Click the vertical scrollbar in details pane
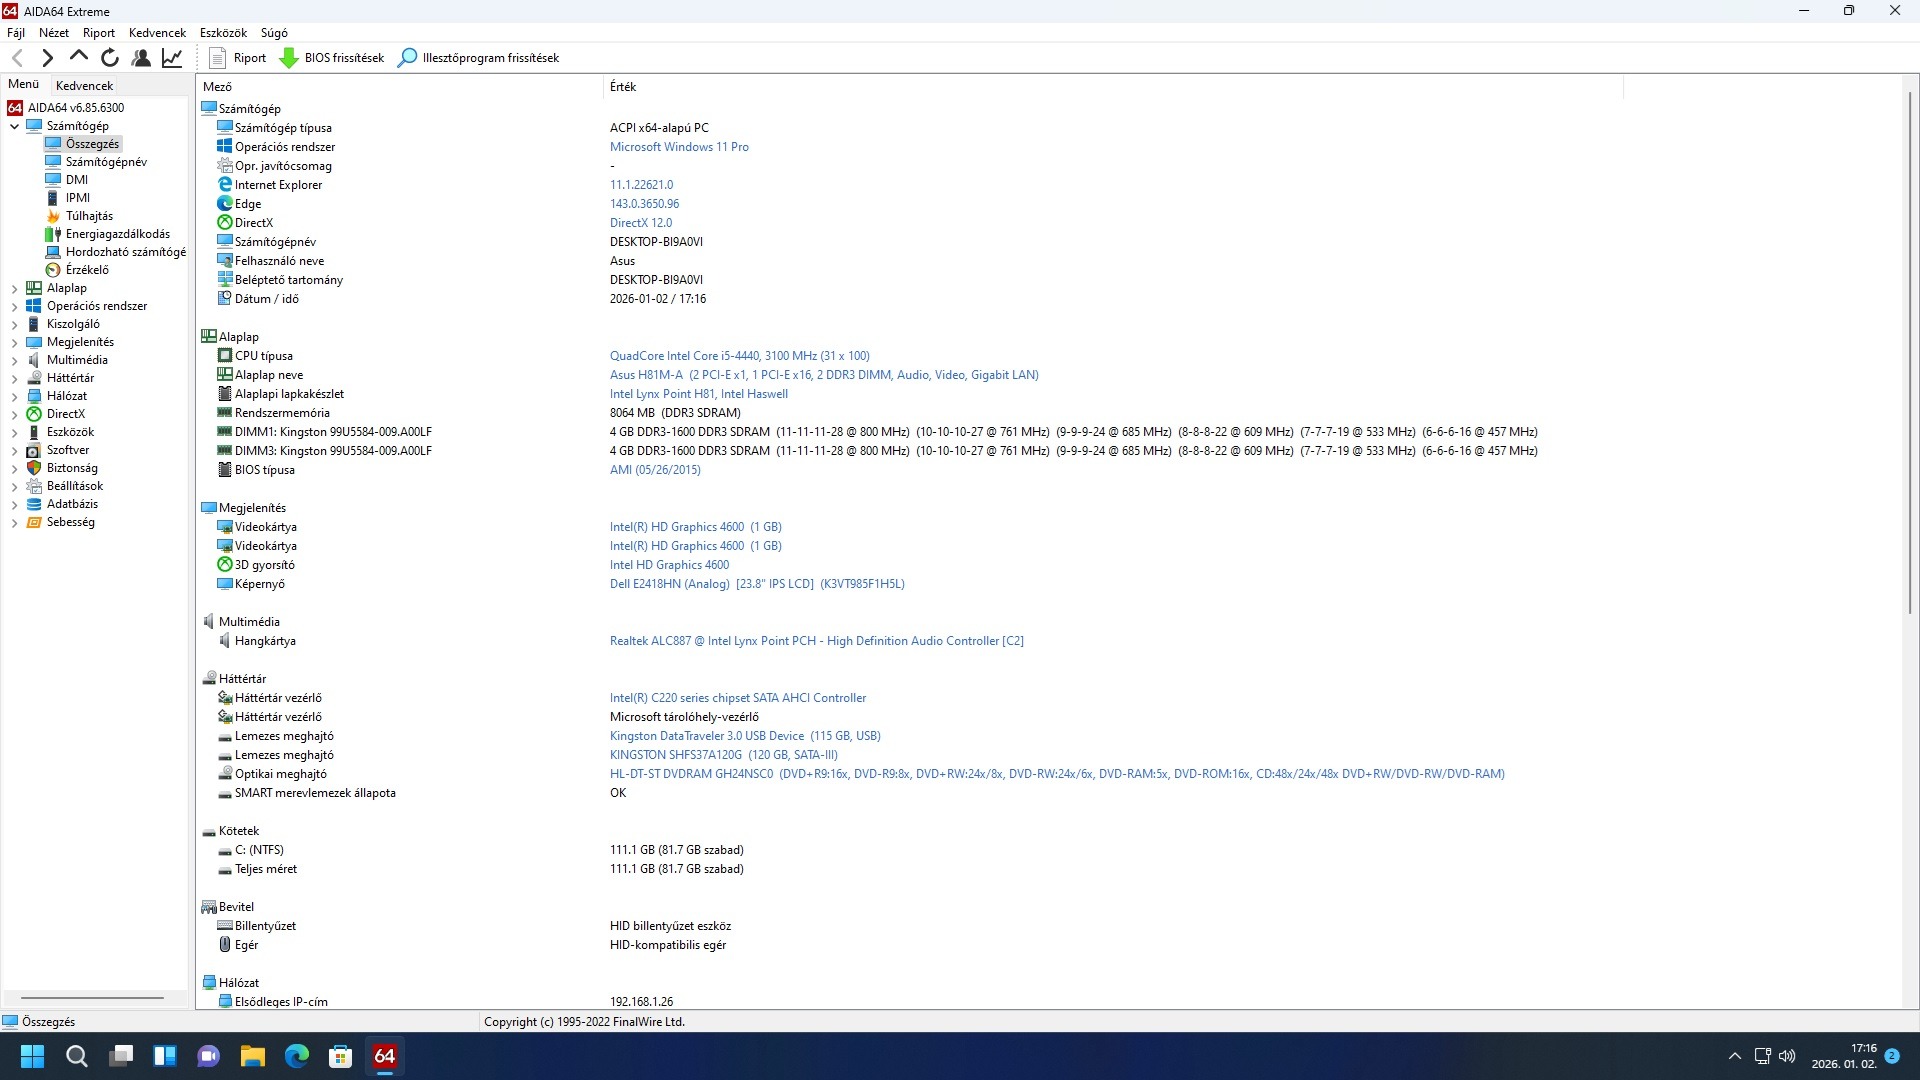The image size is (1920, 1080). pyautogui.click(x=1910, y=350)
